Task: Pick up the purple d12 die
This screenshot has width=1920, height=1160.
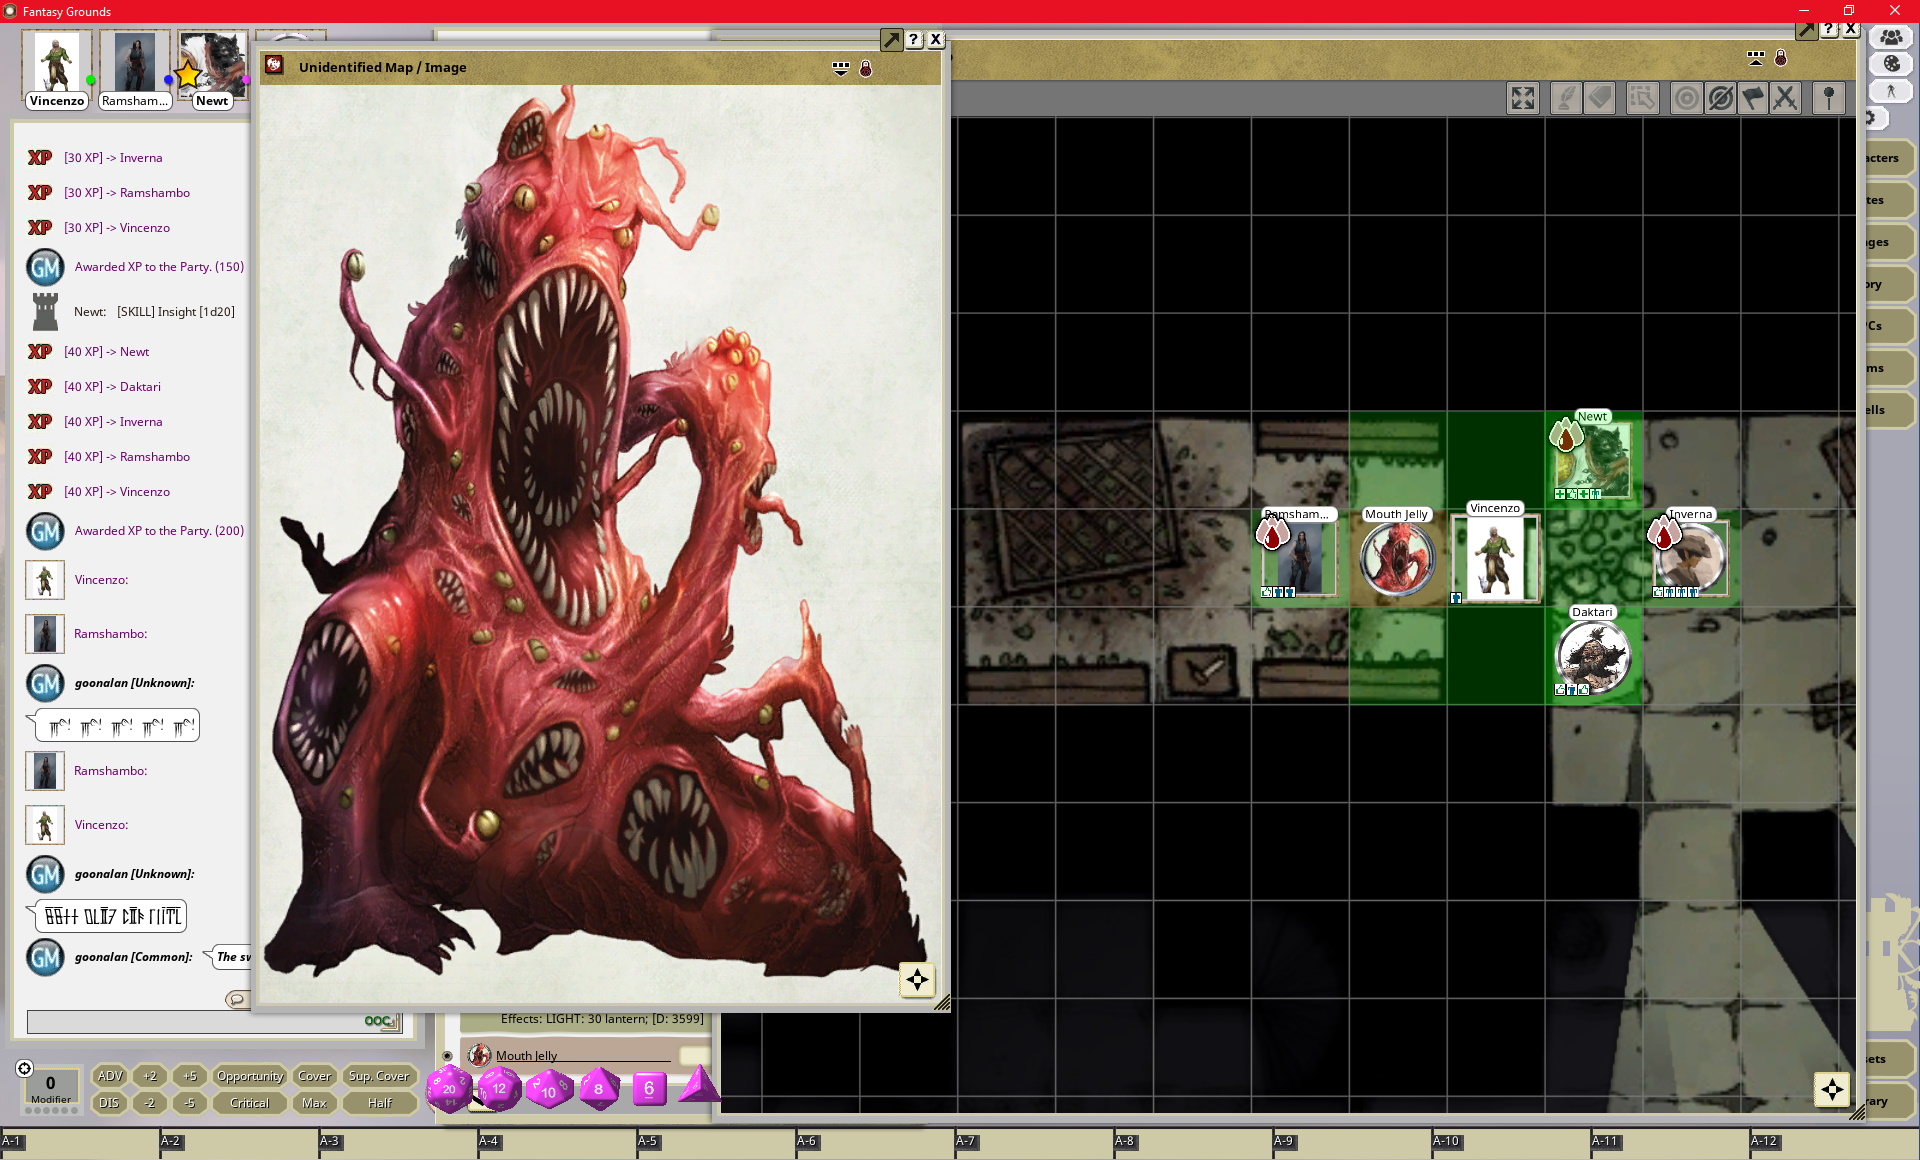Action: pos(499,1088)
